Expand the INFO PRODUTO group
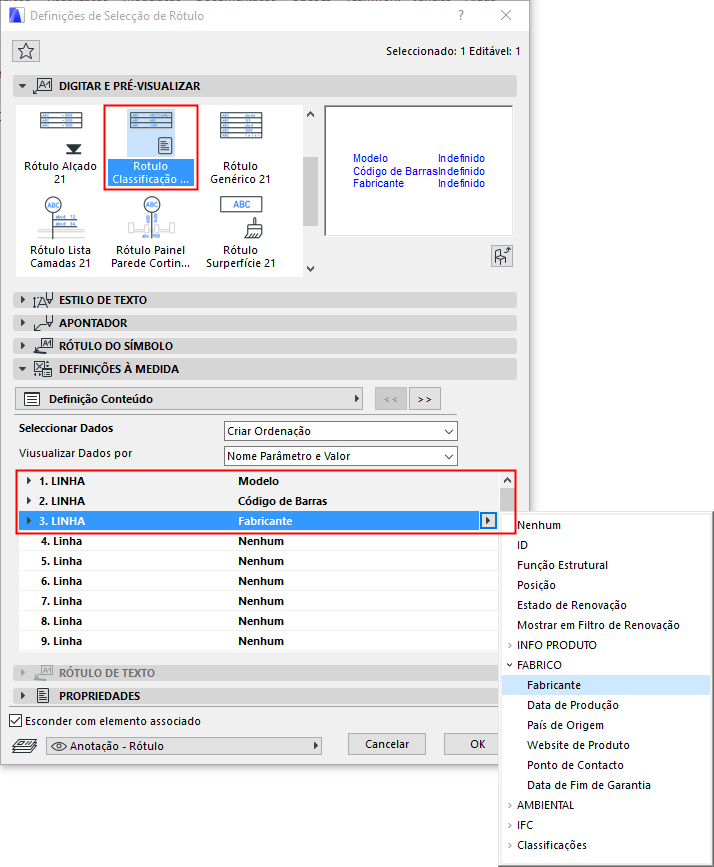The height and width of the screenshot is (867, 714). [x=509, y=645]
